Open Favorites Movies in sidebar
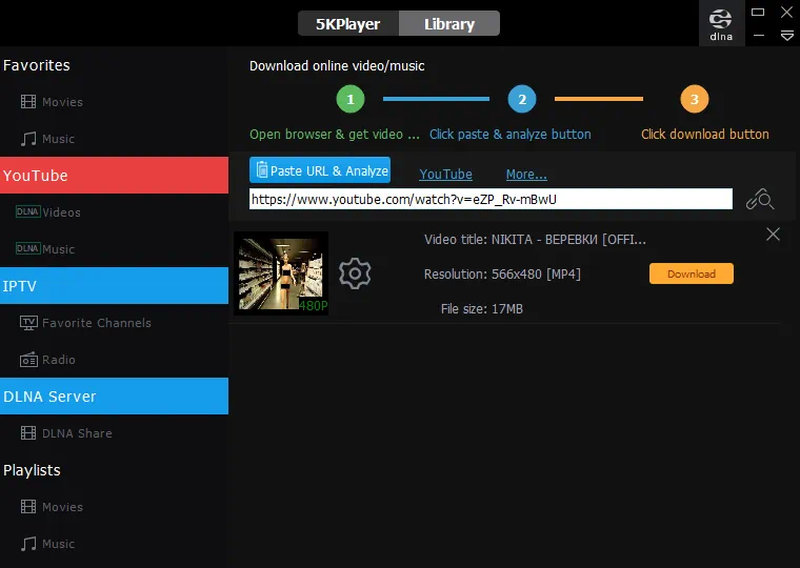800x568 pixels. tap(52, 102)
